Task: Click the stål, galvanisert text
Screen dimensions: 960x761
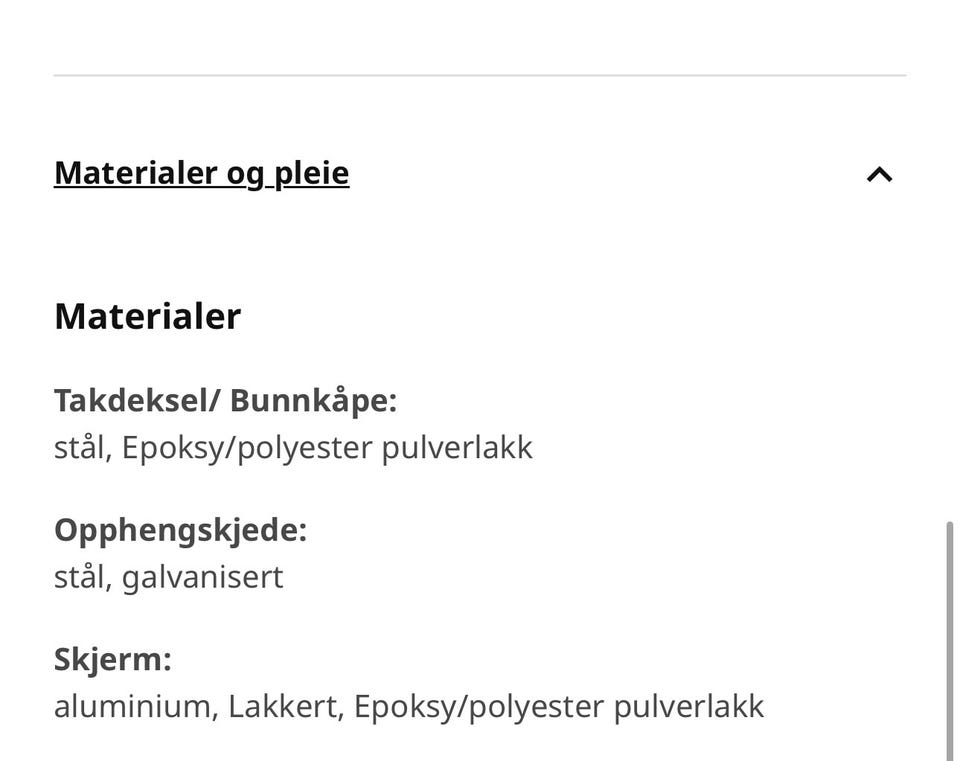Action: coord(168,576)
